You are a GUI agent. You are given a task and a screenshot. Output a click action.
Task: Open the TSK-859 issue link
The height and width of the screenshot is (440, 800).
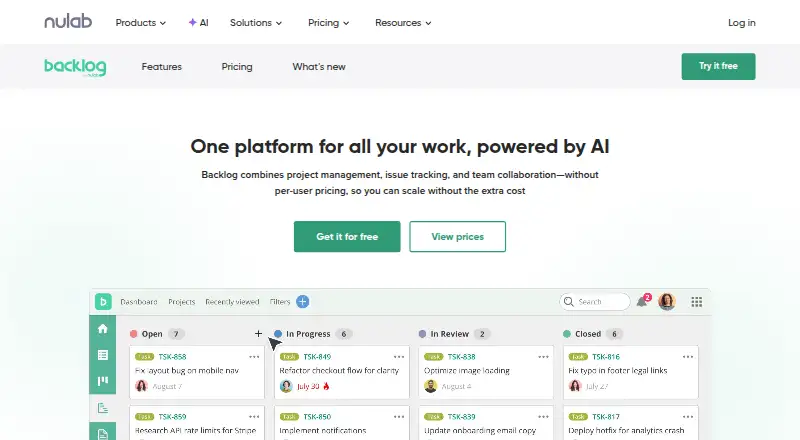(172, 417)
